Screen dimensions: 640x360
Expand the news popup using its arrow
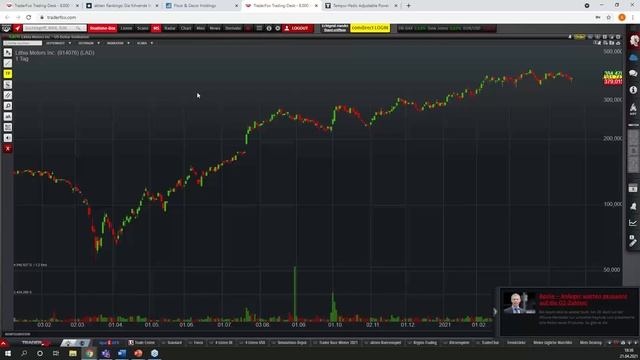point(495,312)
